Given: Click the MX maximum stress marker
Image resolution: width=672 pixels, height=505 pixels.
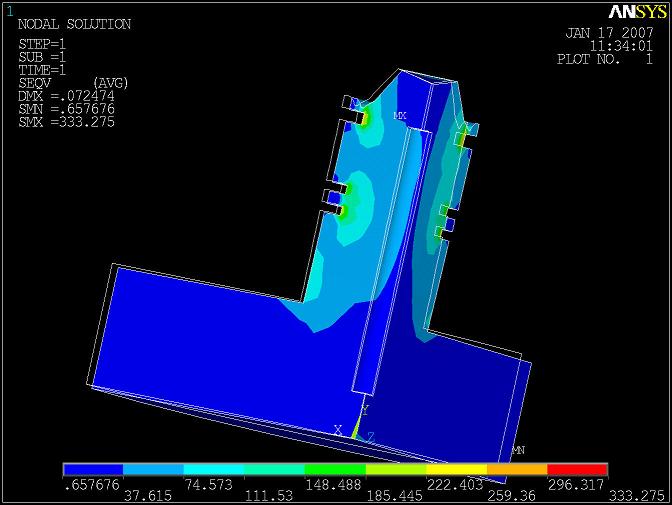Looking at the screenshot, I should [x=399, y=115].
